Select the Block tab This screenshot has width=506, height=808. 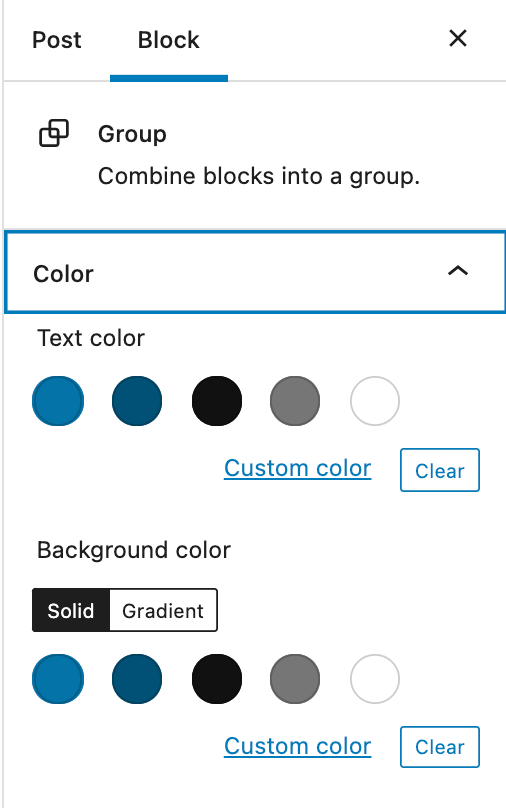pyautogui.click(x=168, y=40)
